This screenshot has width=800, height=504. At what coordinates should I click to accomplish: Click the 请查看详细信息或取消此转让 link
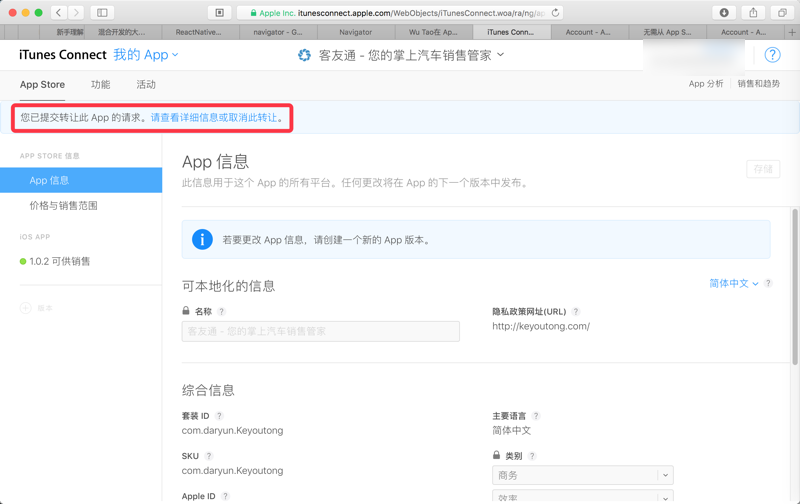tap(214, 118)
